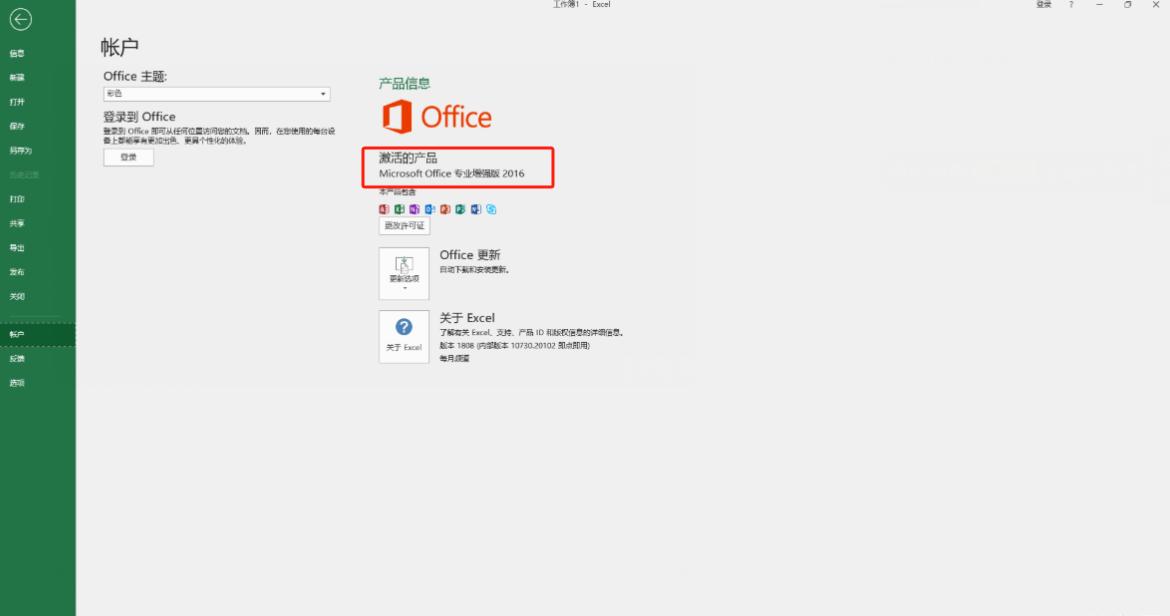Viewport: 1170px width, 616px height.
Task: Click the Access icon in included products
Action: pos(384,210)
